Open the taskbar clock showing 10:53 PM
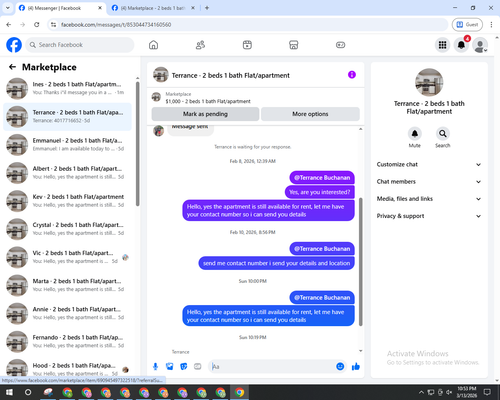 pyautogui.click(x=466, y=392)
